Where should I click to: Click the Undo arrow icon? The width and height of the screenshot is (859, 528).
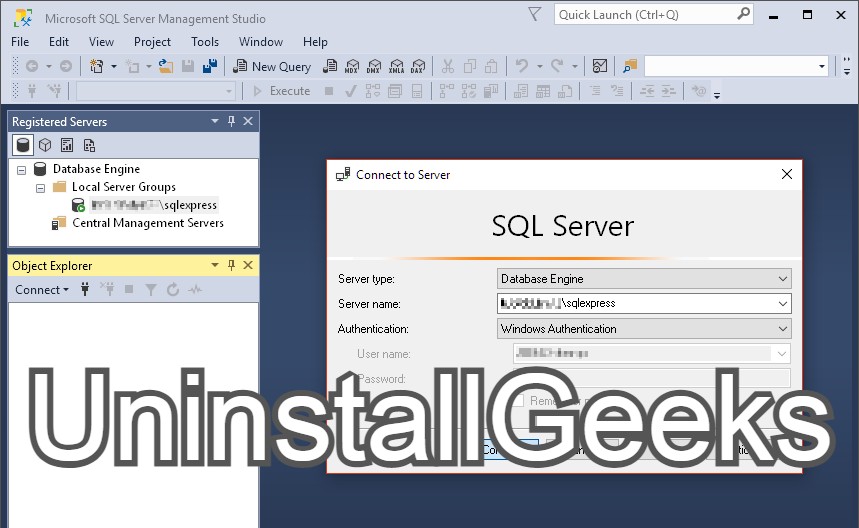[x=522, y=67]
